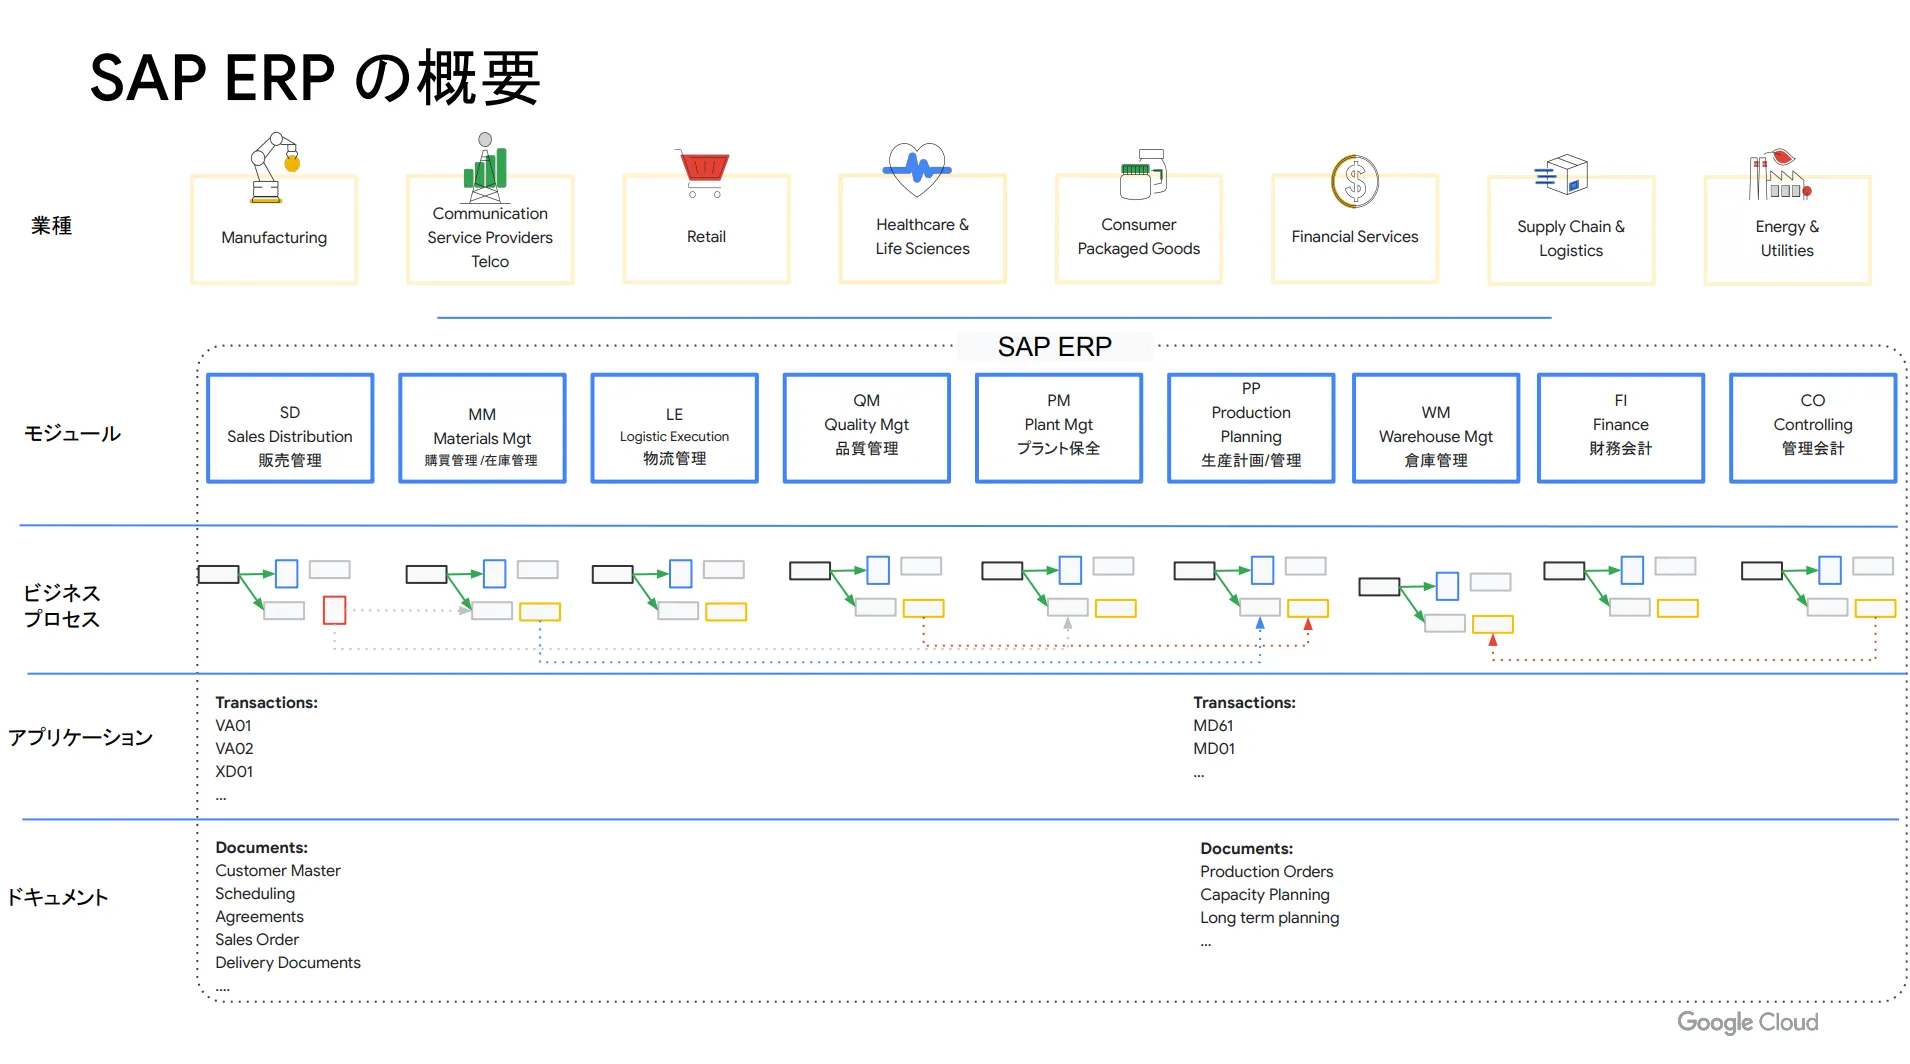Image resolution: width=1910 pixels, height=1064 pixels.
Task: Click the Financial Services dollar coin icon
Action: pos(1355,181)
